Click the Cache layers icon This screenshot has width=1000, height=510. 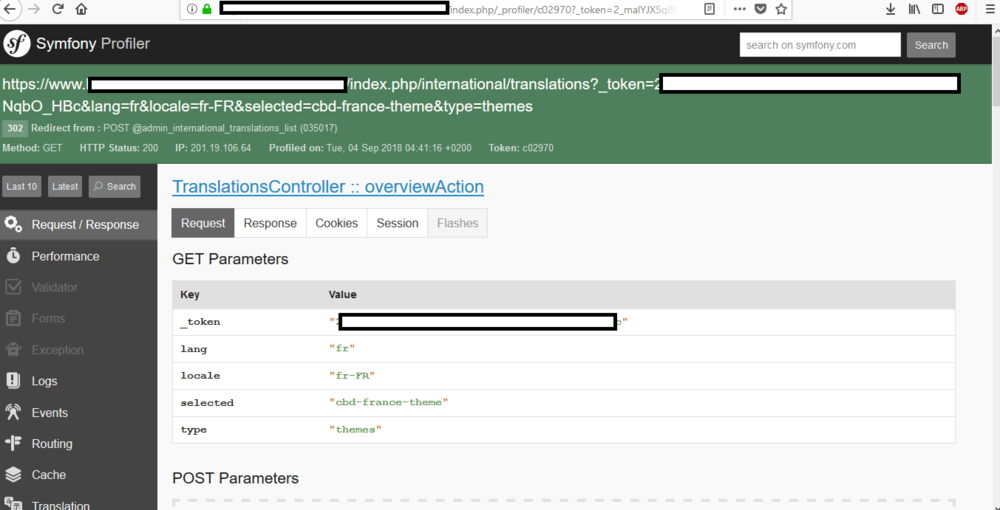[x=13, y=474]
